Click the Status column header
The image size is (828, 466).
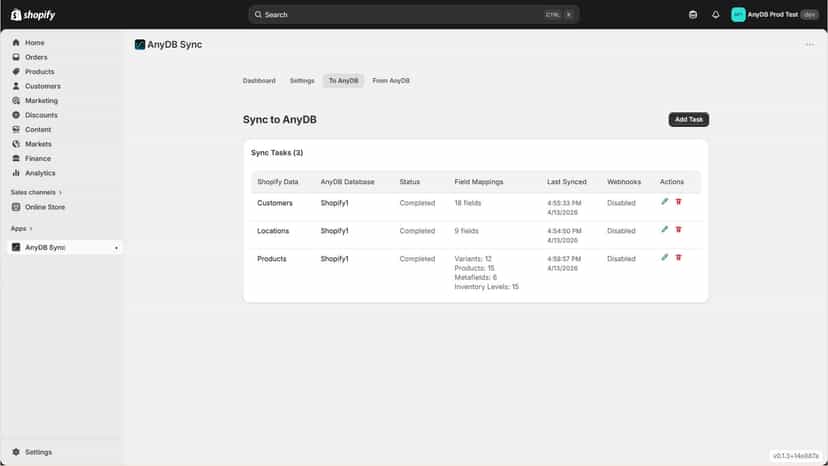click(410, 182)
